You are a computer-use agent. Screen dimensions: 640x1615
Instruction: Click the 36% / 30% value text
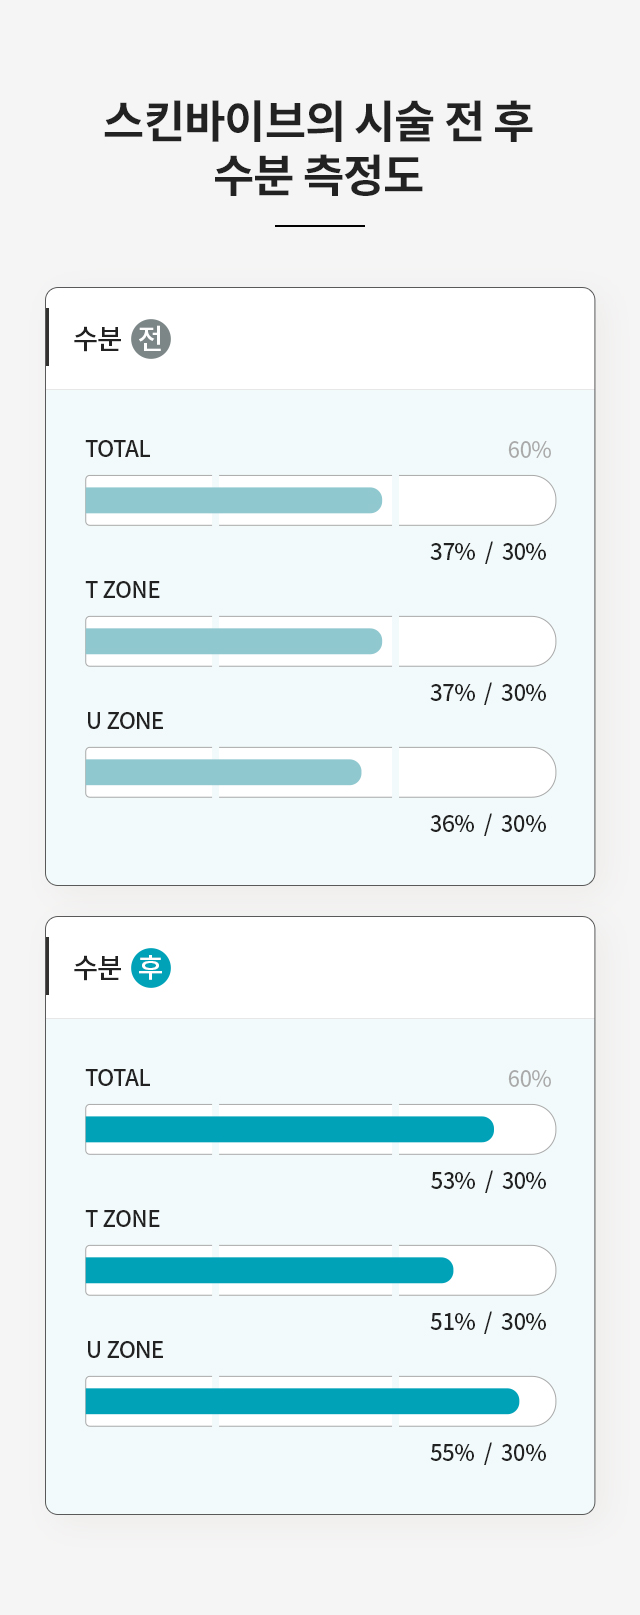point(488,824)
